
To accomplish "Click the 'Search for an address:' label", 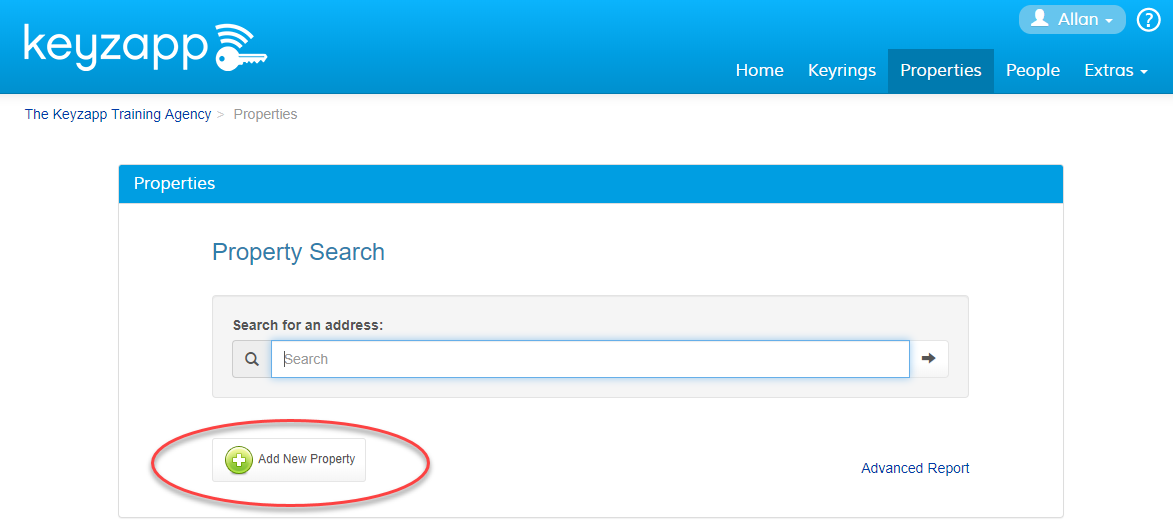I will 308,325.
